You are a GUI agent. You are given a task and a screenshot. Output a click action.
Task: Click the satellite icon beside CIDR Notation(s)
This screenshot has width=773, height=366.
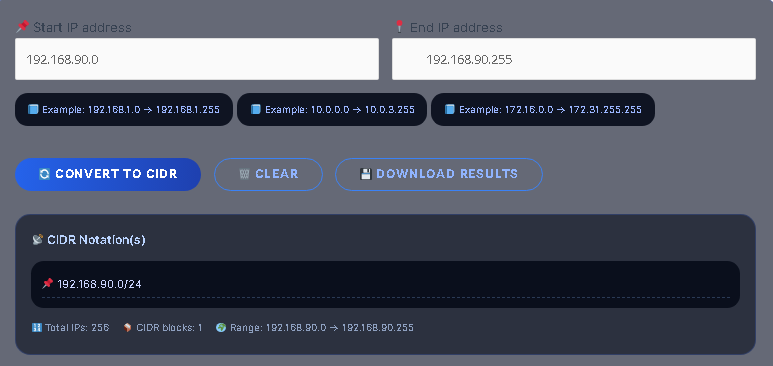(x=37, y=240)
